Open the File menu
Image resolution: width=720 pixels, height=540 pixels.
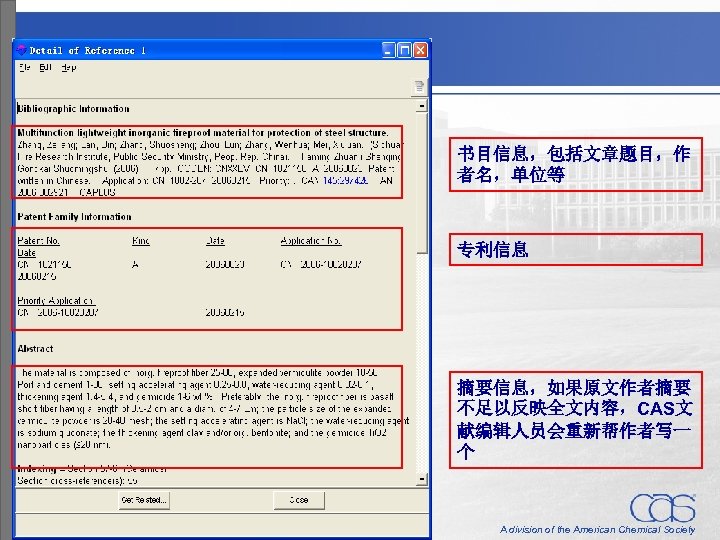click(x=24, y=68)
